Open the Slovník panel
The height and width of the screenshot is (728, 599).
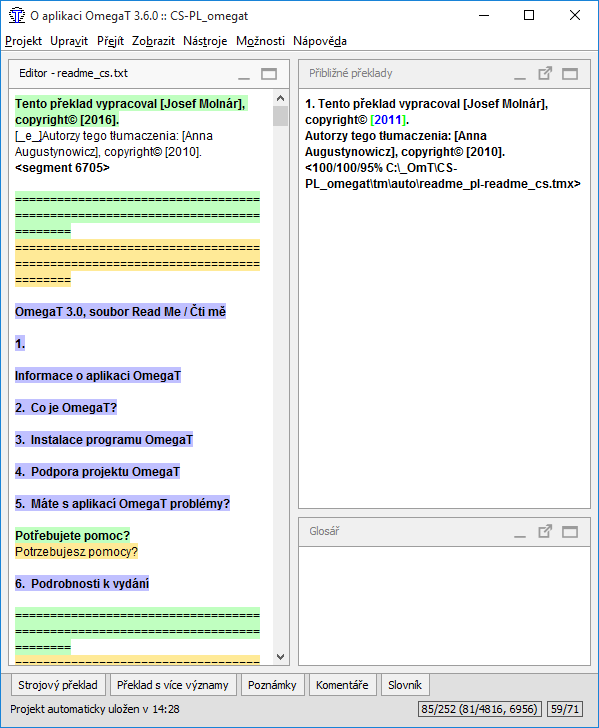(x=405, y=685)
